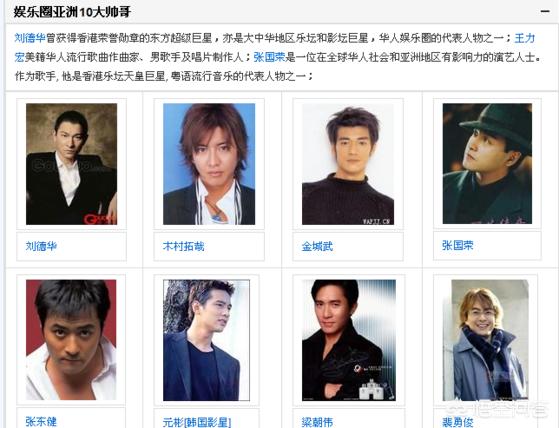Open the 元彬[韩国影星] caption link
The width and height of the screenshot is (559, 428).
coord(197,423)
